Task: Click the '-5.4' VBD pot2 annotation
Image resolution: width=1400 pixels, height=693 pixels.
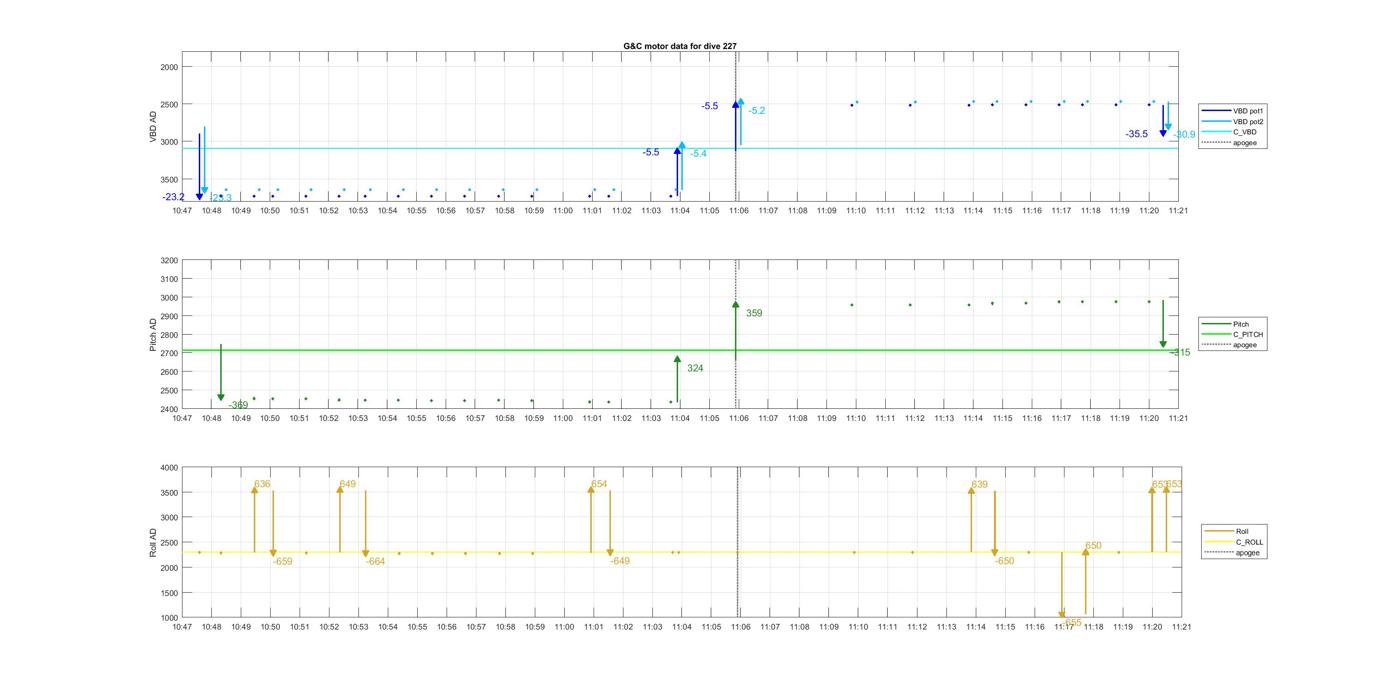Action: 698,154
